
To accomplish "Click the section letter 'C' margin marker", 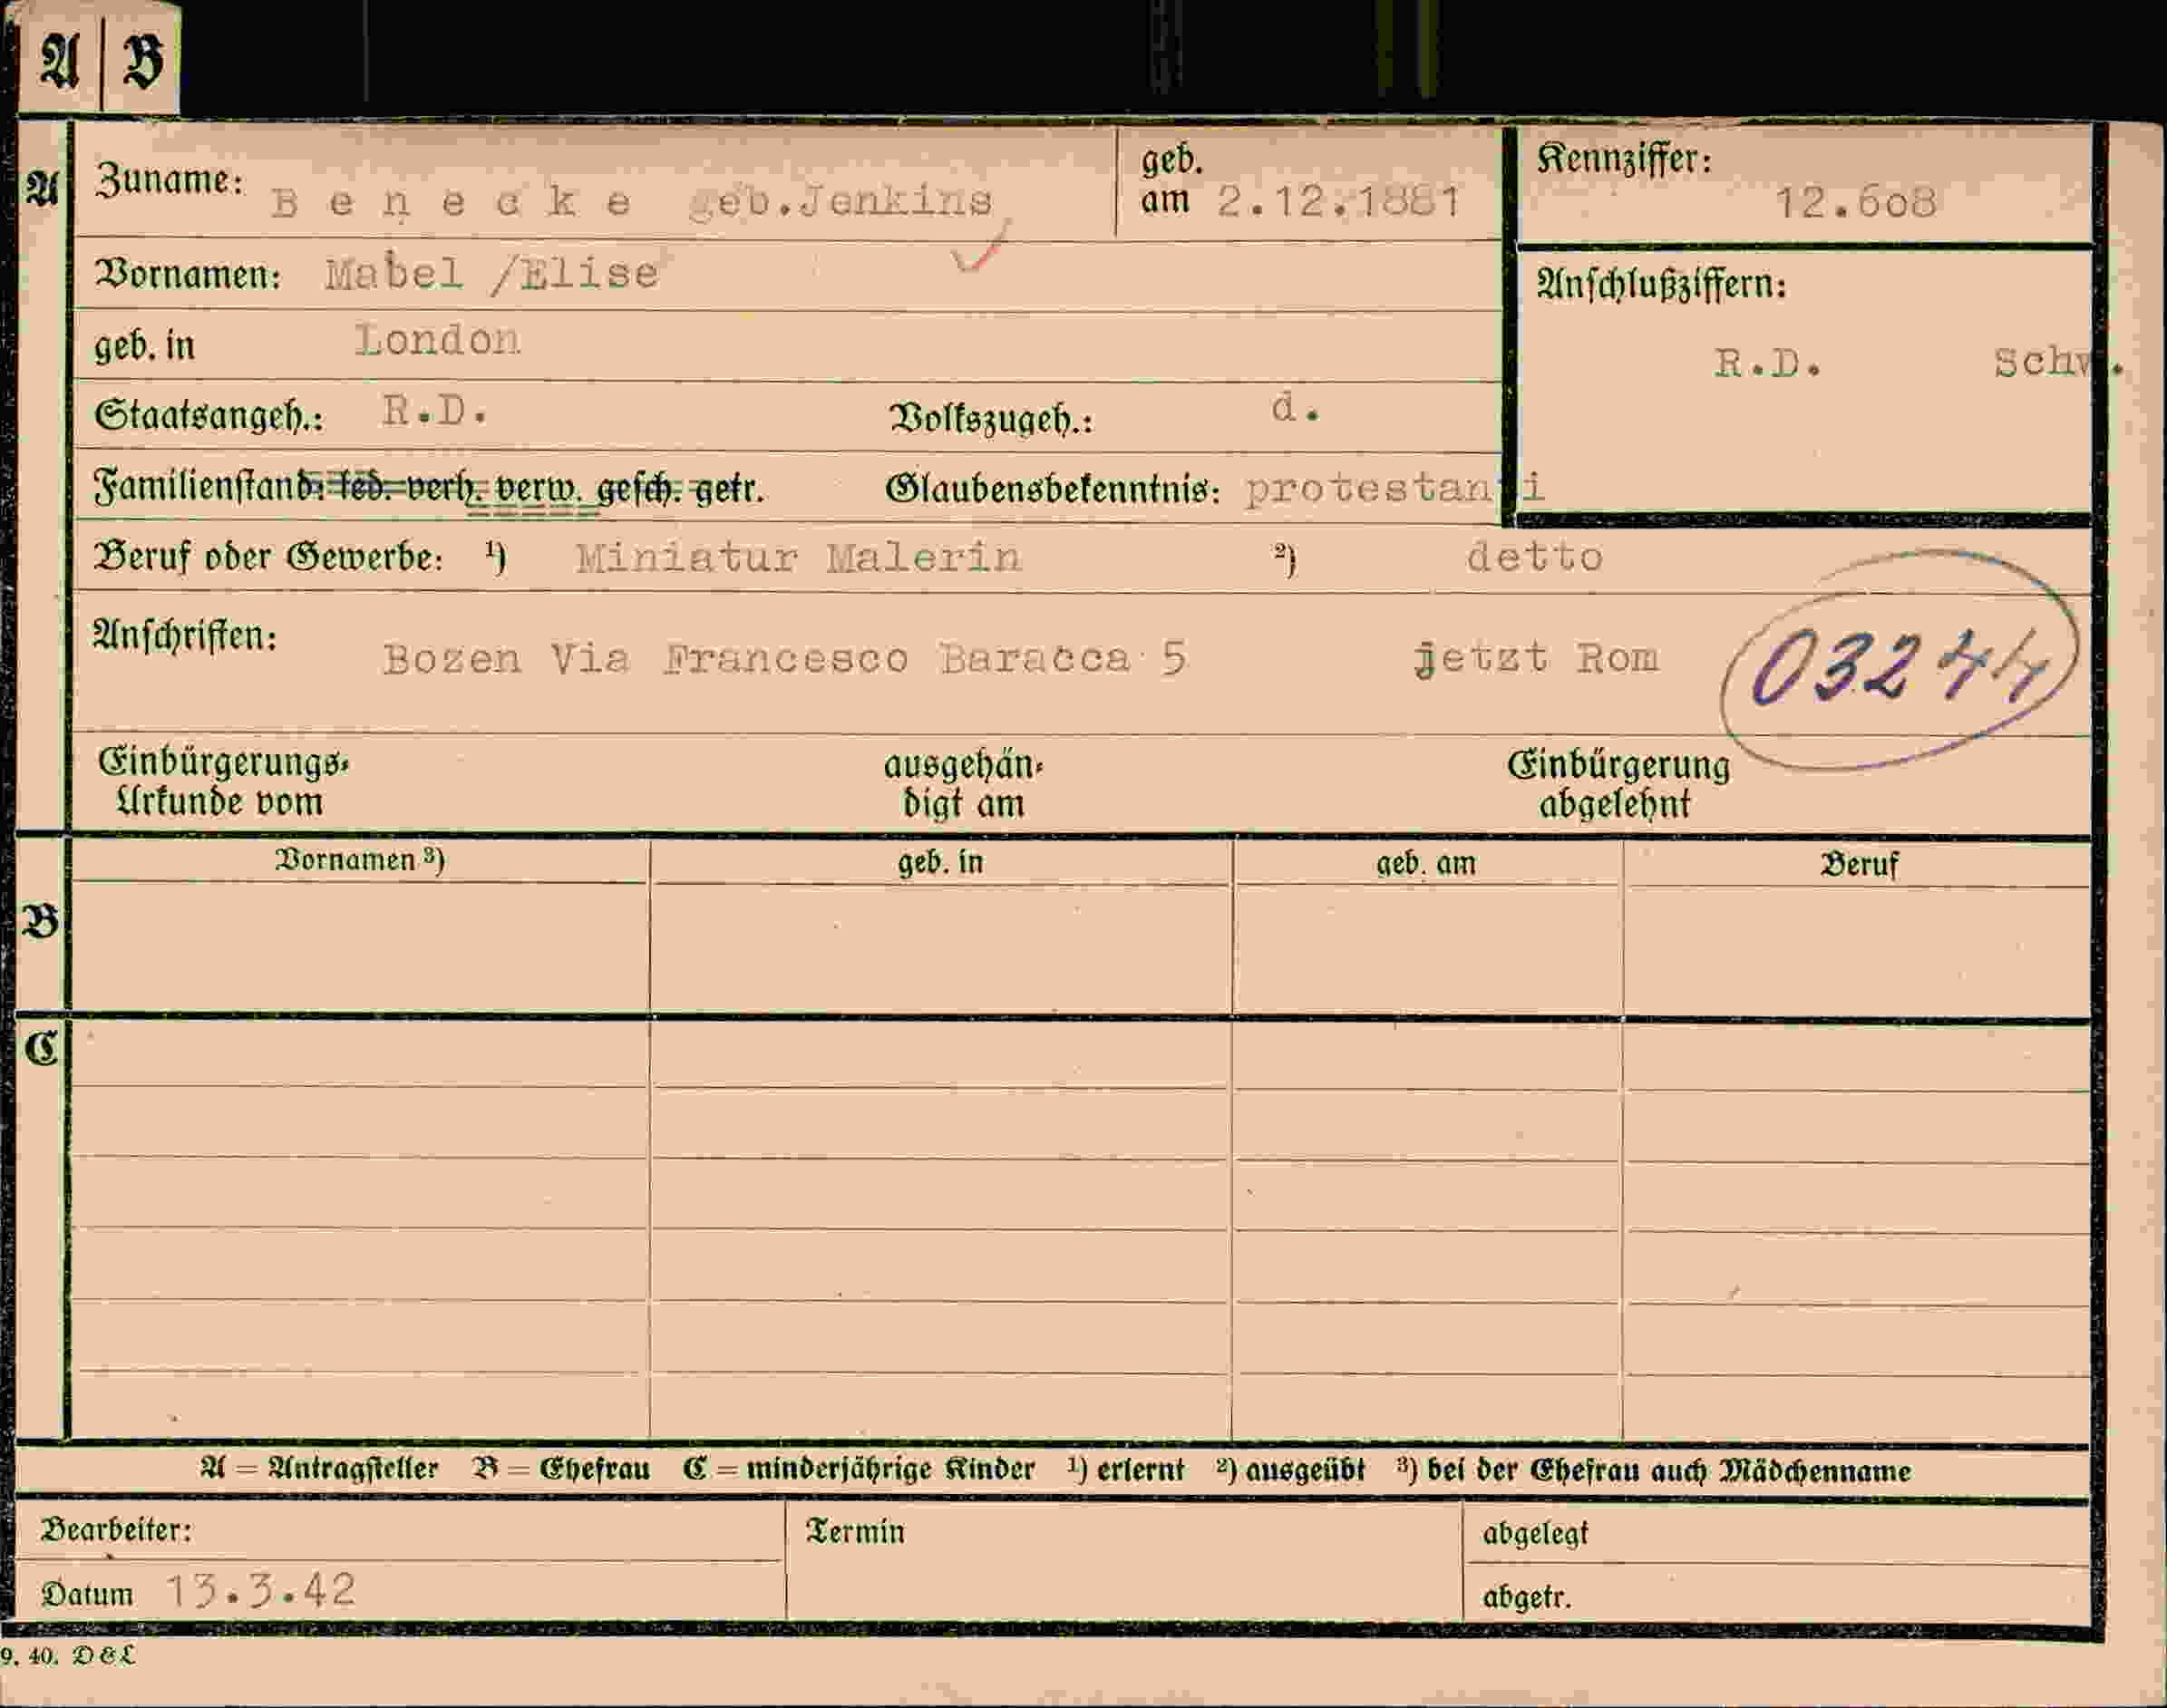I will tap(42, 1049).
